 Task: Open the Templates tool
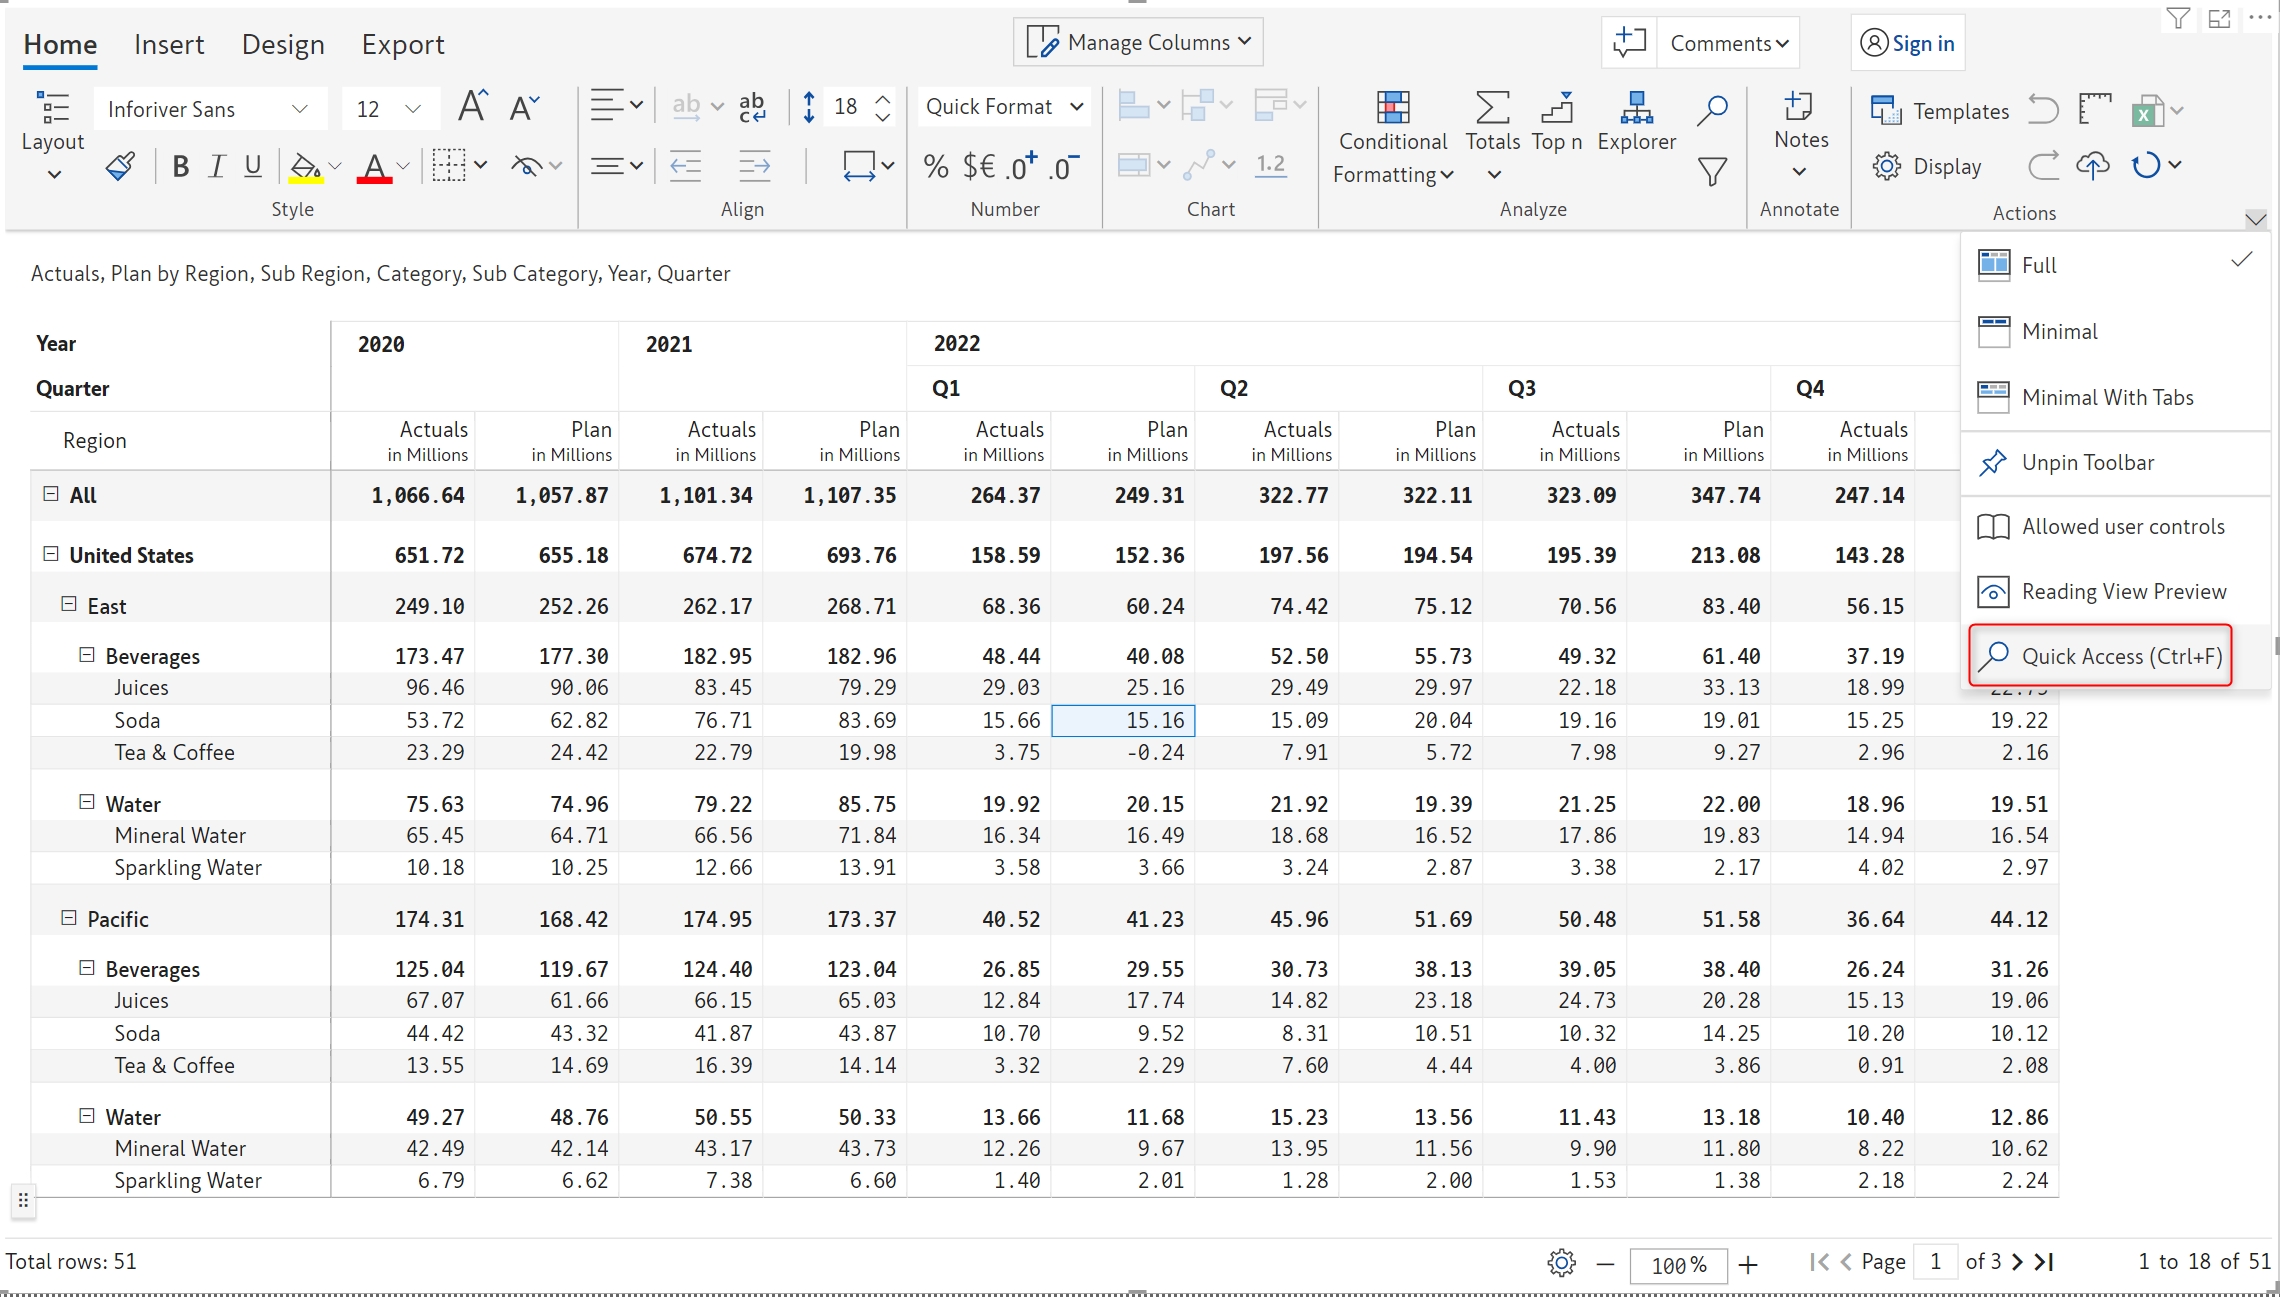(1940, 111)
